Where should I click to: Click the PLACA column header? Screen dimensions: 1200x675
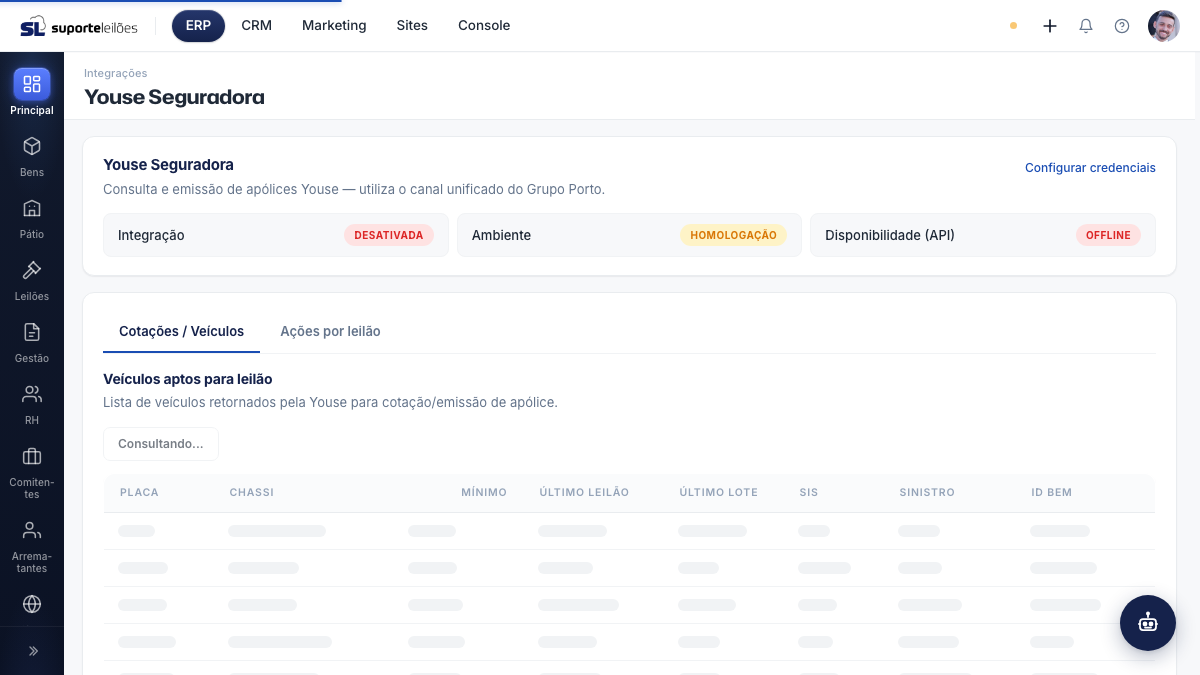[139, 492]
